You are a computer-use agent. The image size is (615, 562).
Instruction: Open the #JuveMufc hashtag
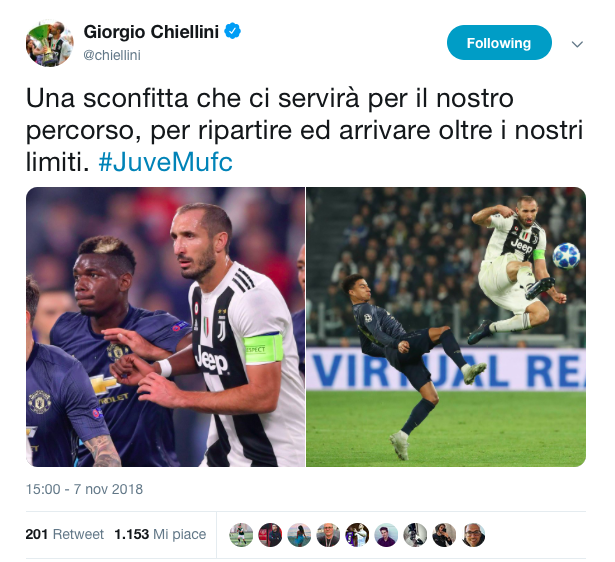coord(165,162)
